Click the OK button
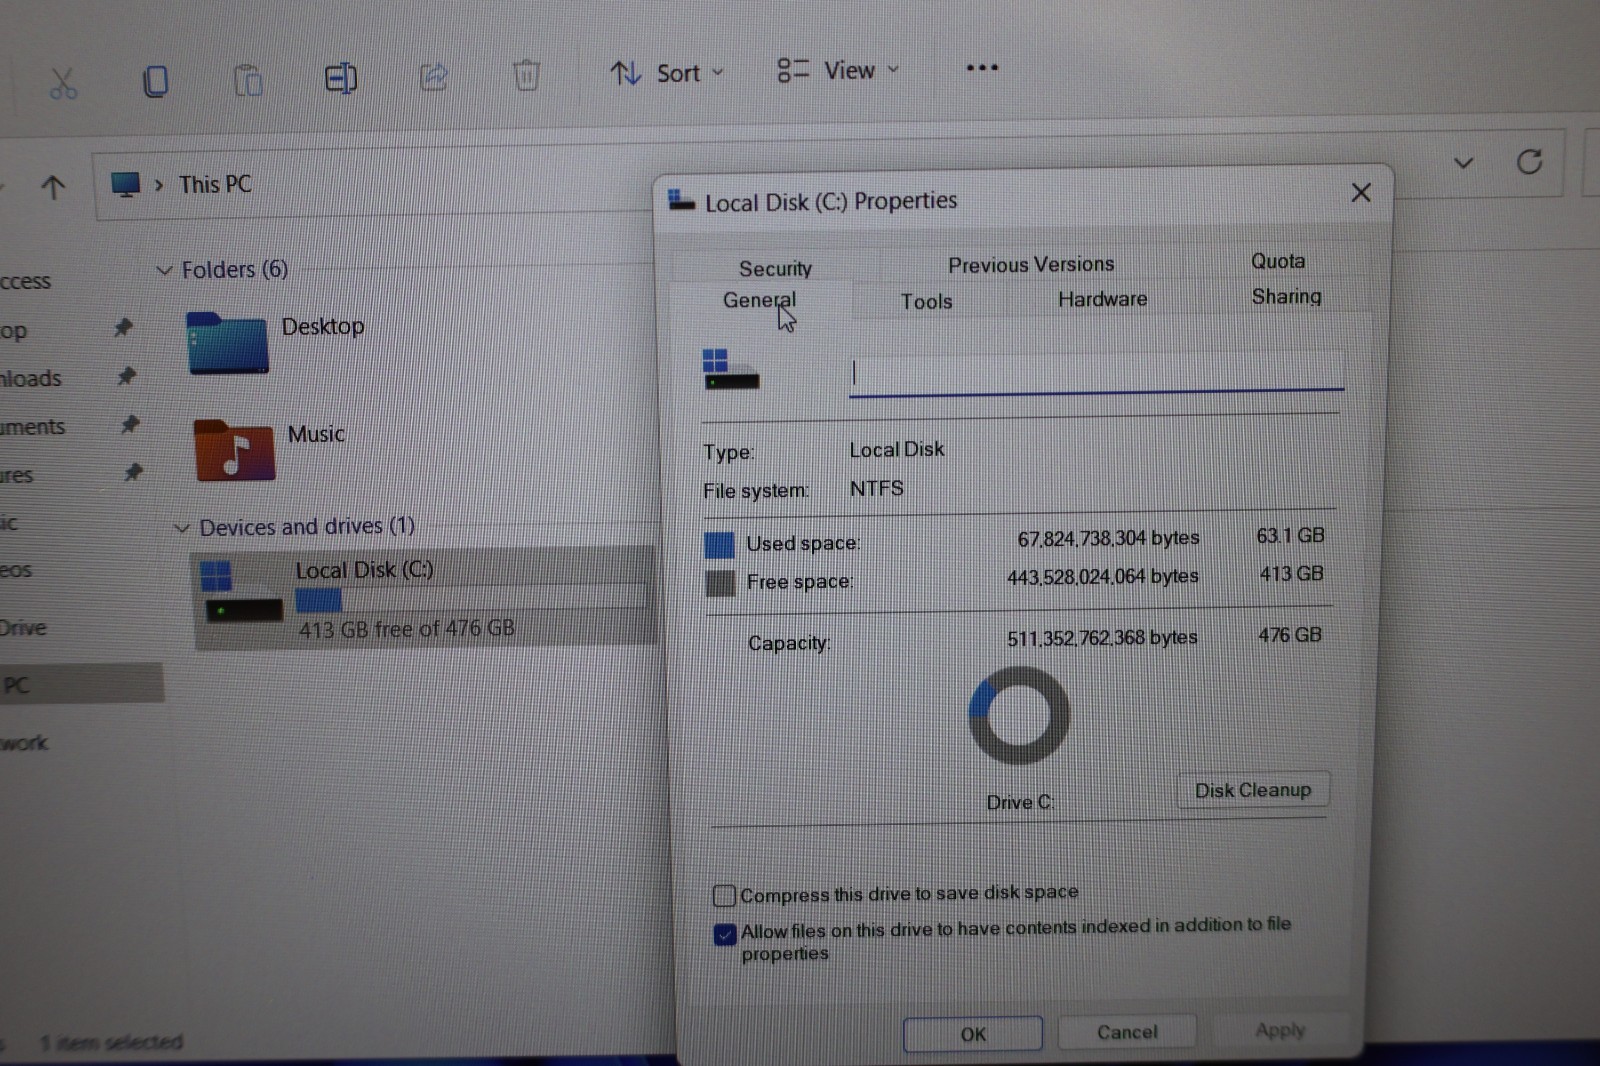Image resolution: width=1600 pixels, height=1066 pixels. pos(972,1034)
